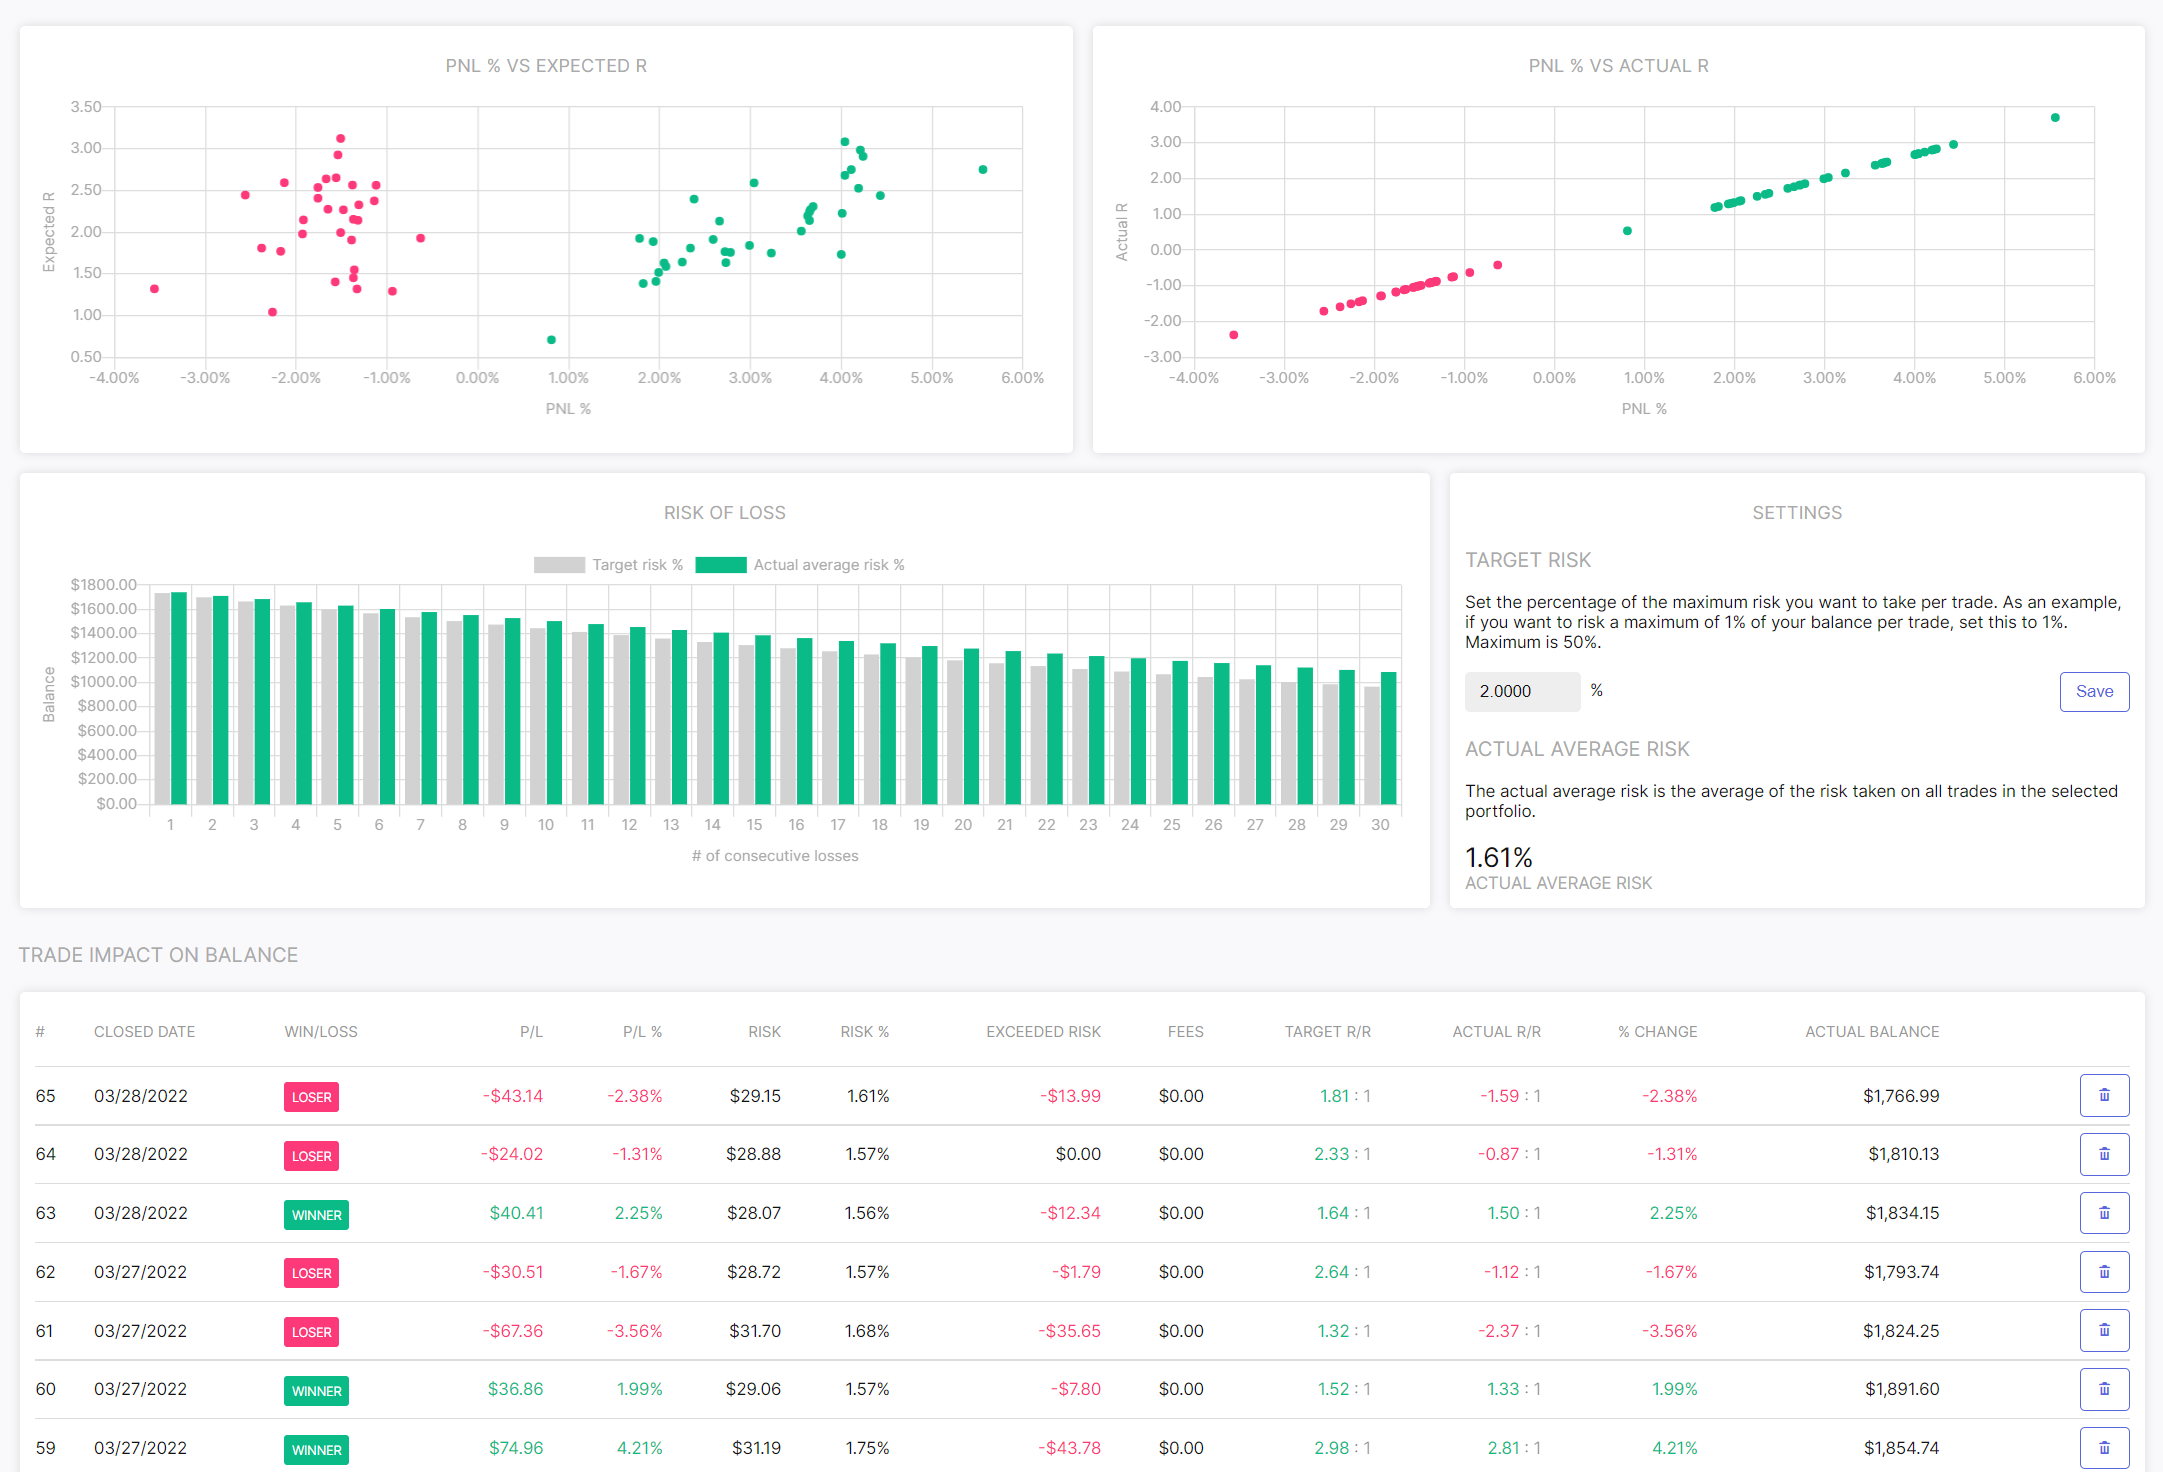Screen dimensions: 2163x1472
Task: Sort table by CLOSED DATE column
Action: point(145,1031)
